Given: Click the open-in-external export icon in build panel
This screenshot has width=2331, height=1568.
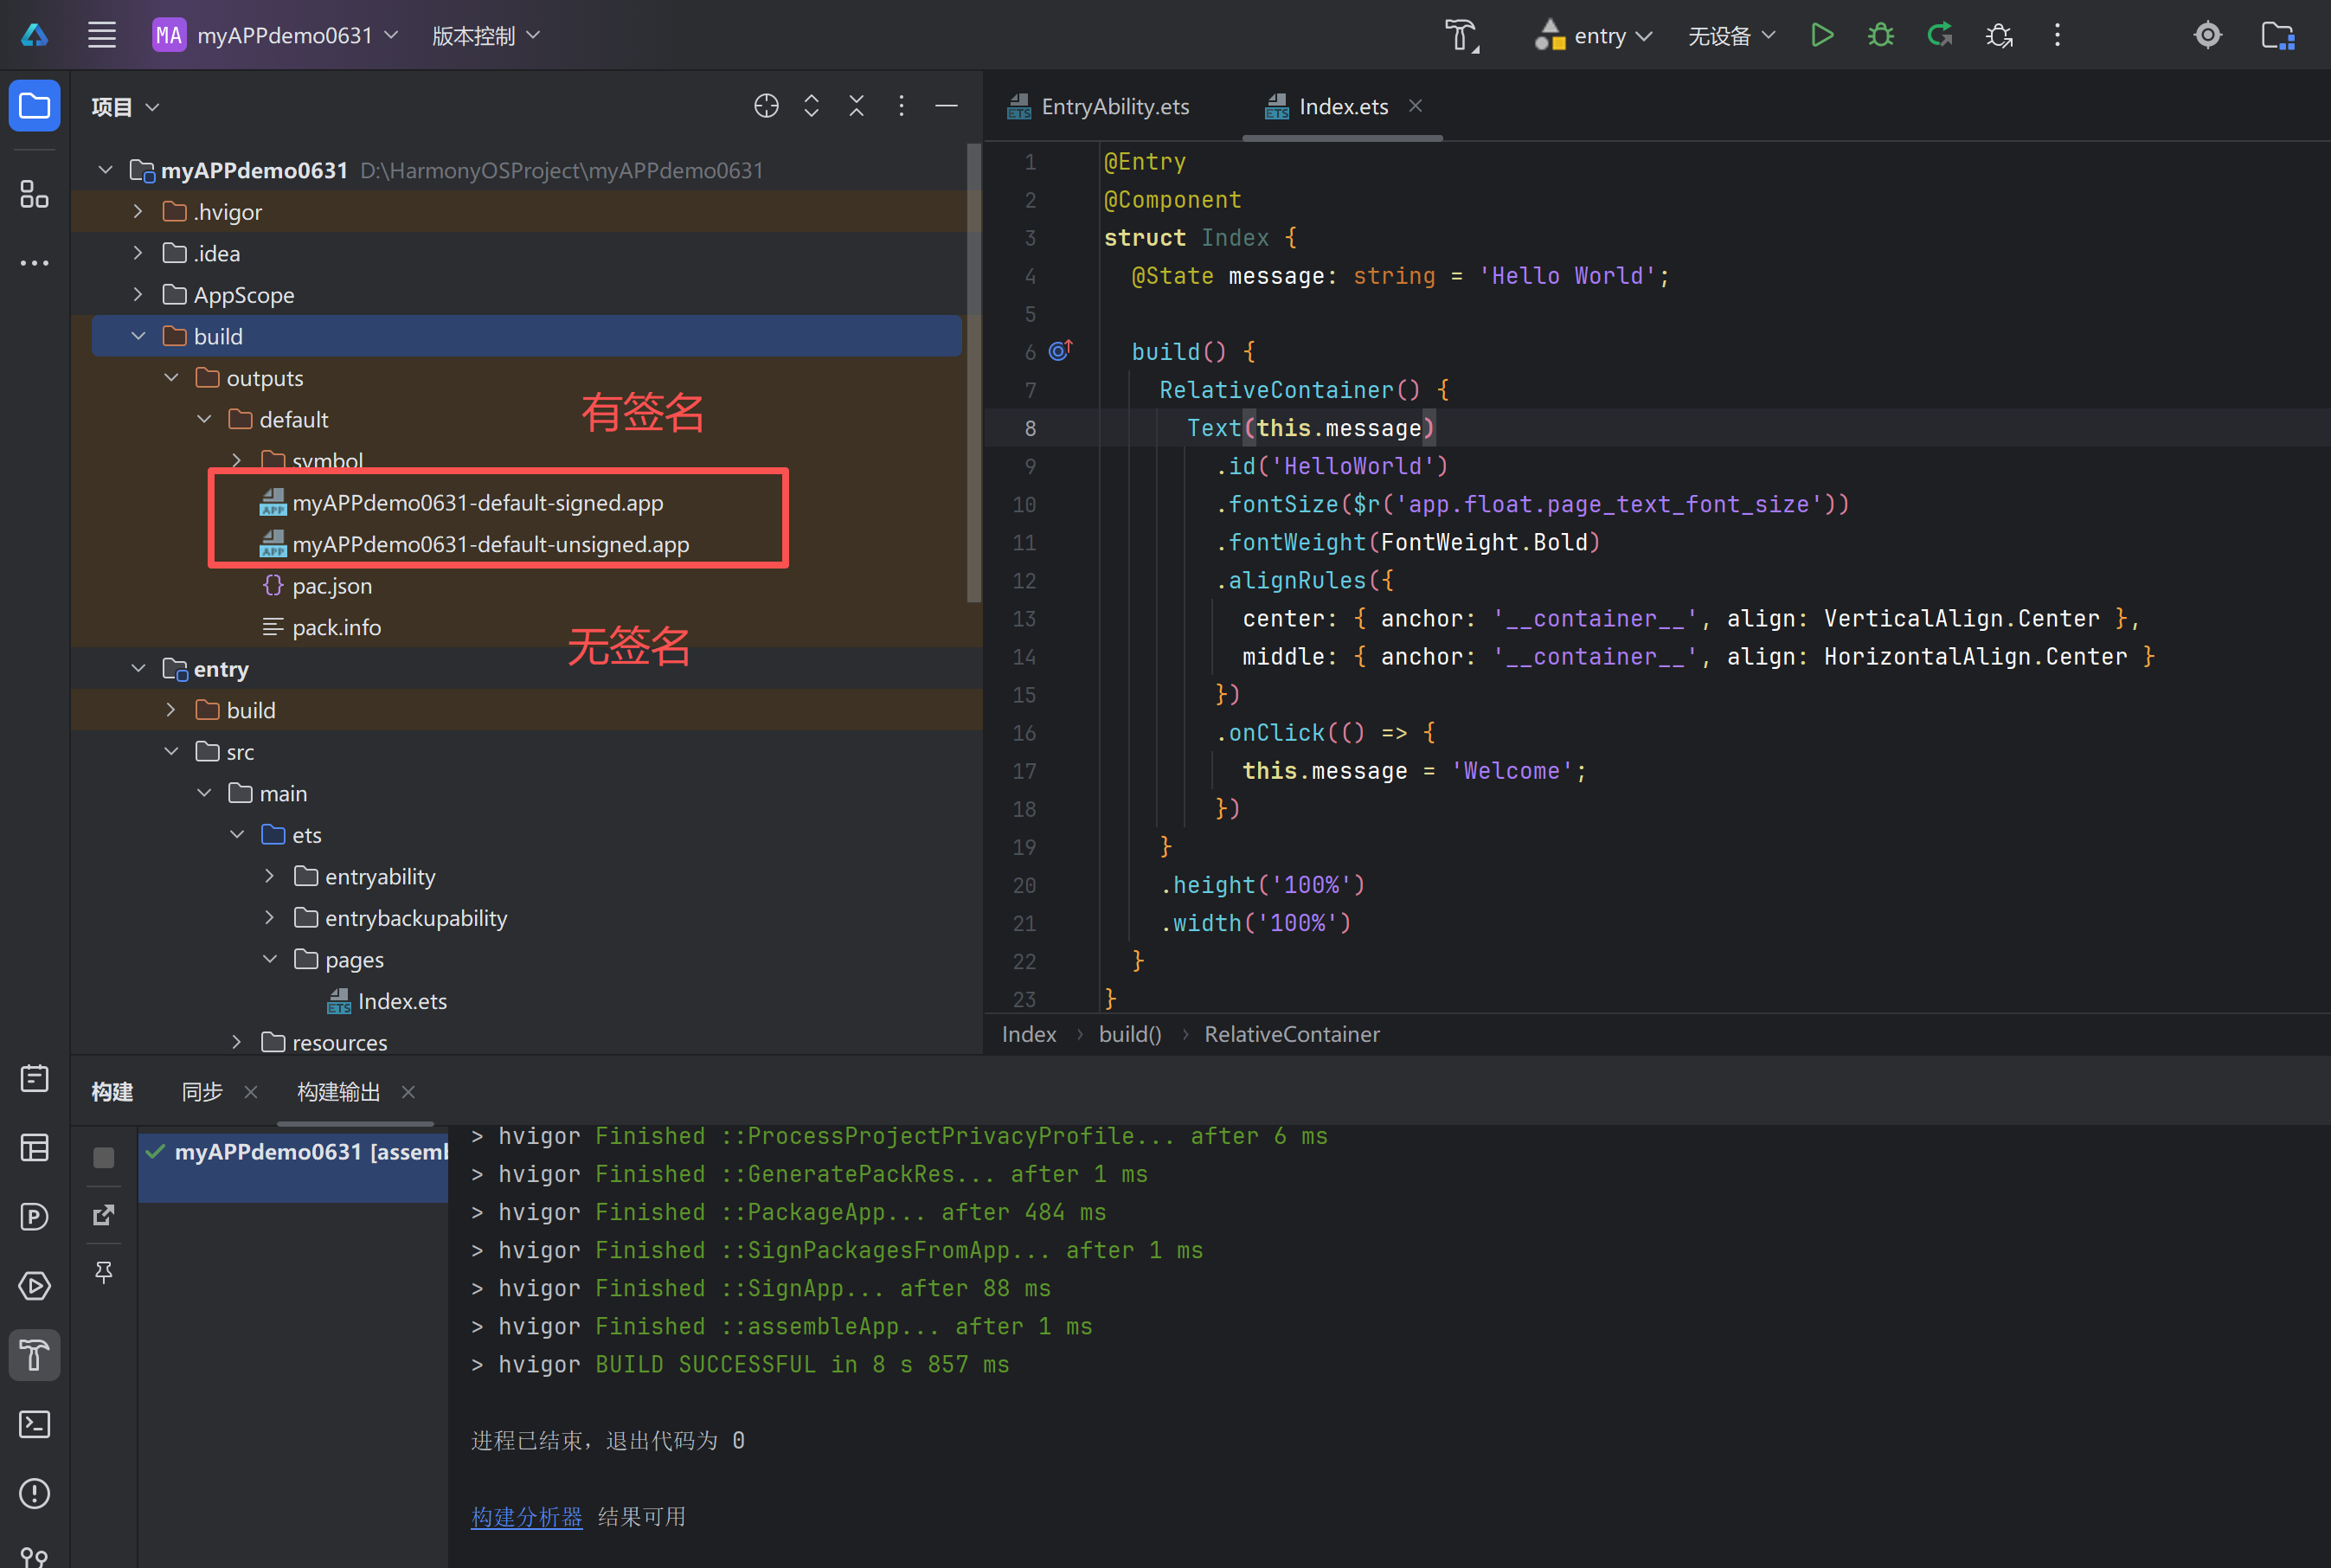Looking at the screenshot, I should point(104,1215).
